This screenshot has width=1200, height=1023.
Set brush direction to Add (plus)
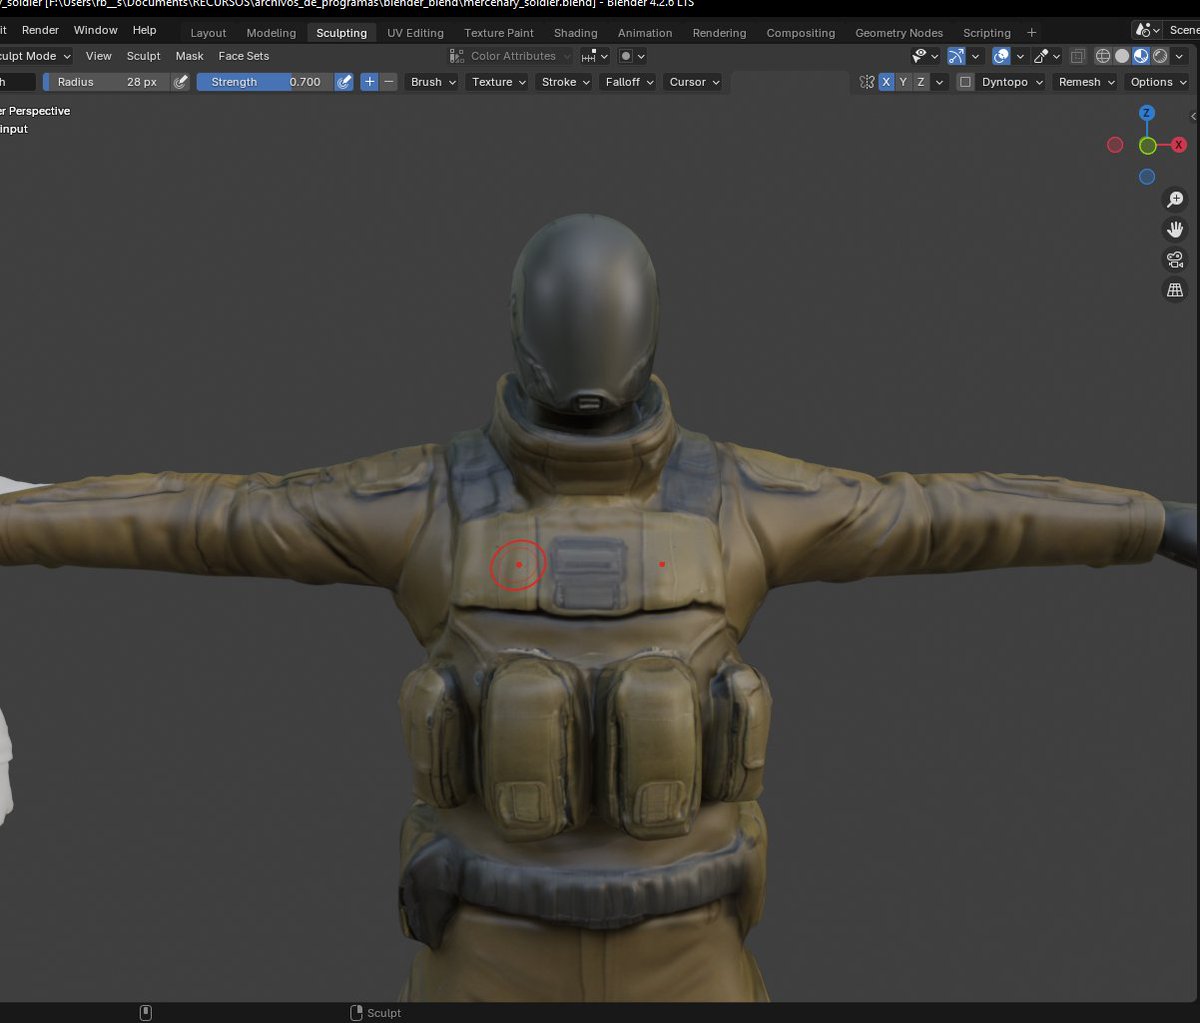tap(369, 82)
